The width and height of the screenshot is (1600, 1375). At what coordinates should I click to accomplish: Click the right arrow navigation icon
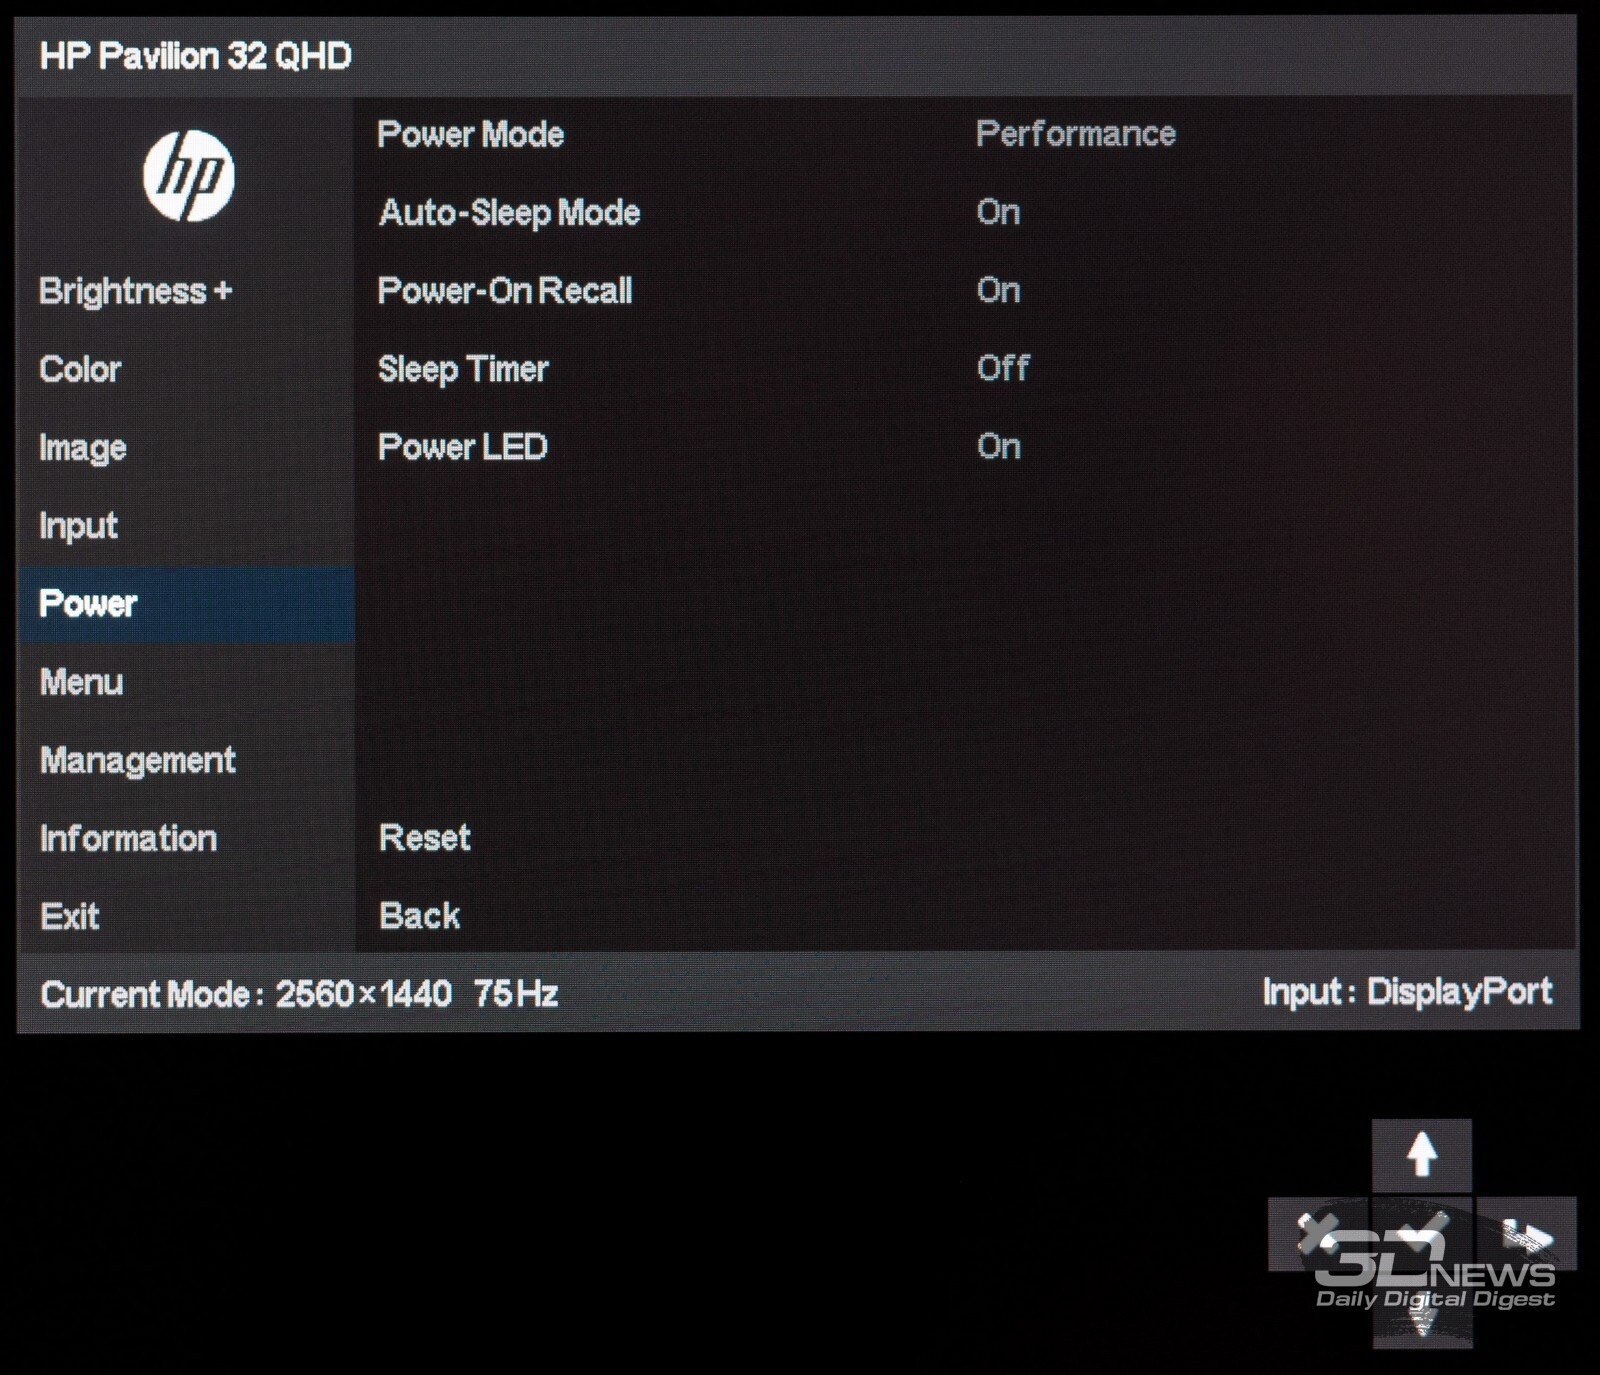click(1527, 1233)
